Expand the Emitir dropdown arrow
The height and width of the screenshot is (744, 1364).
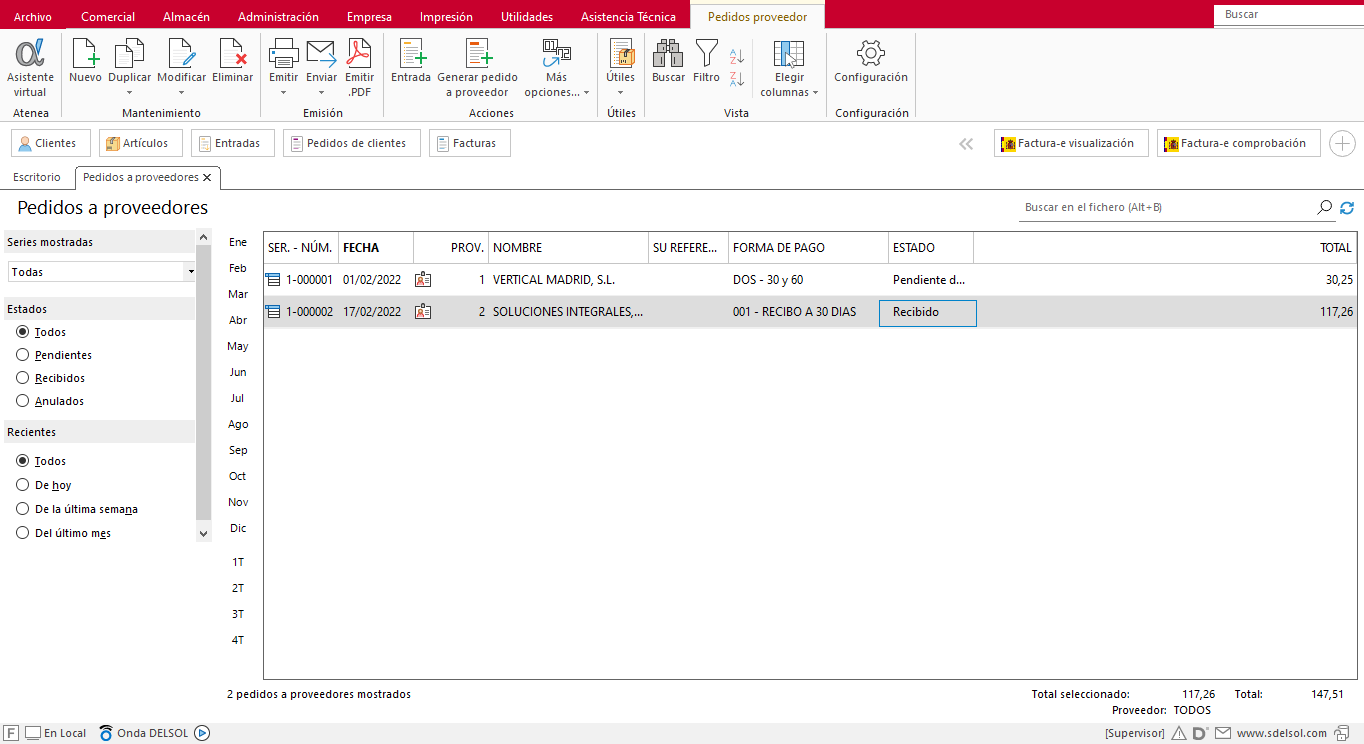(x=283, y=93)
